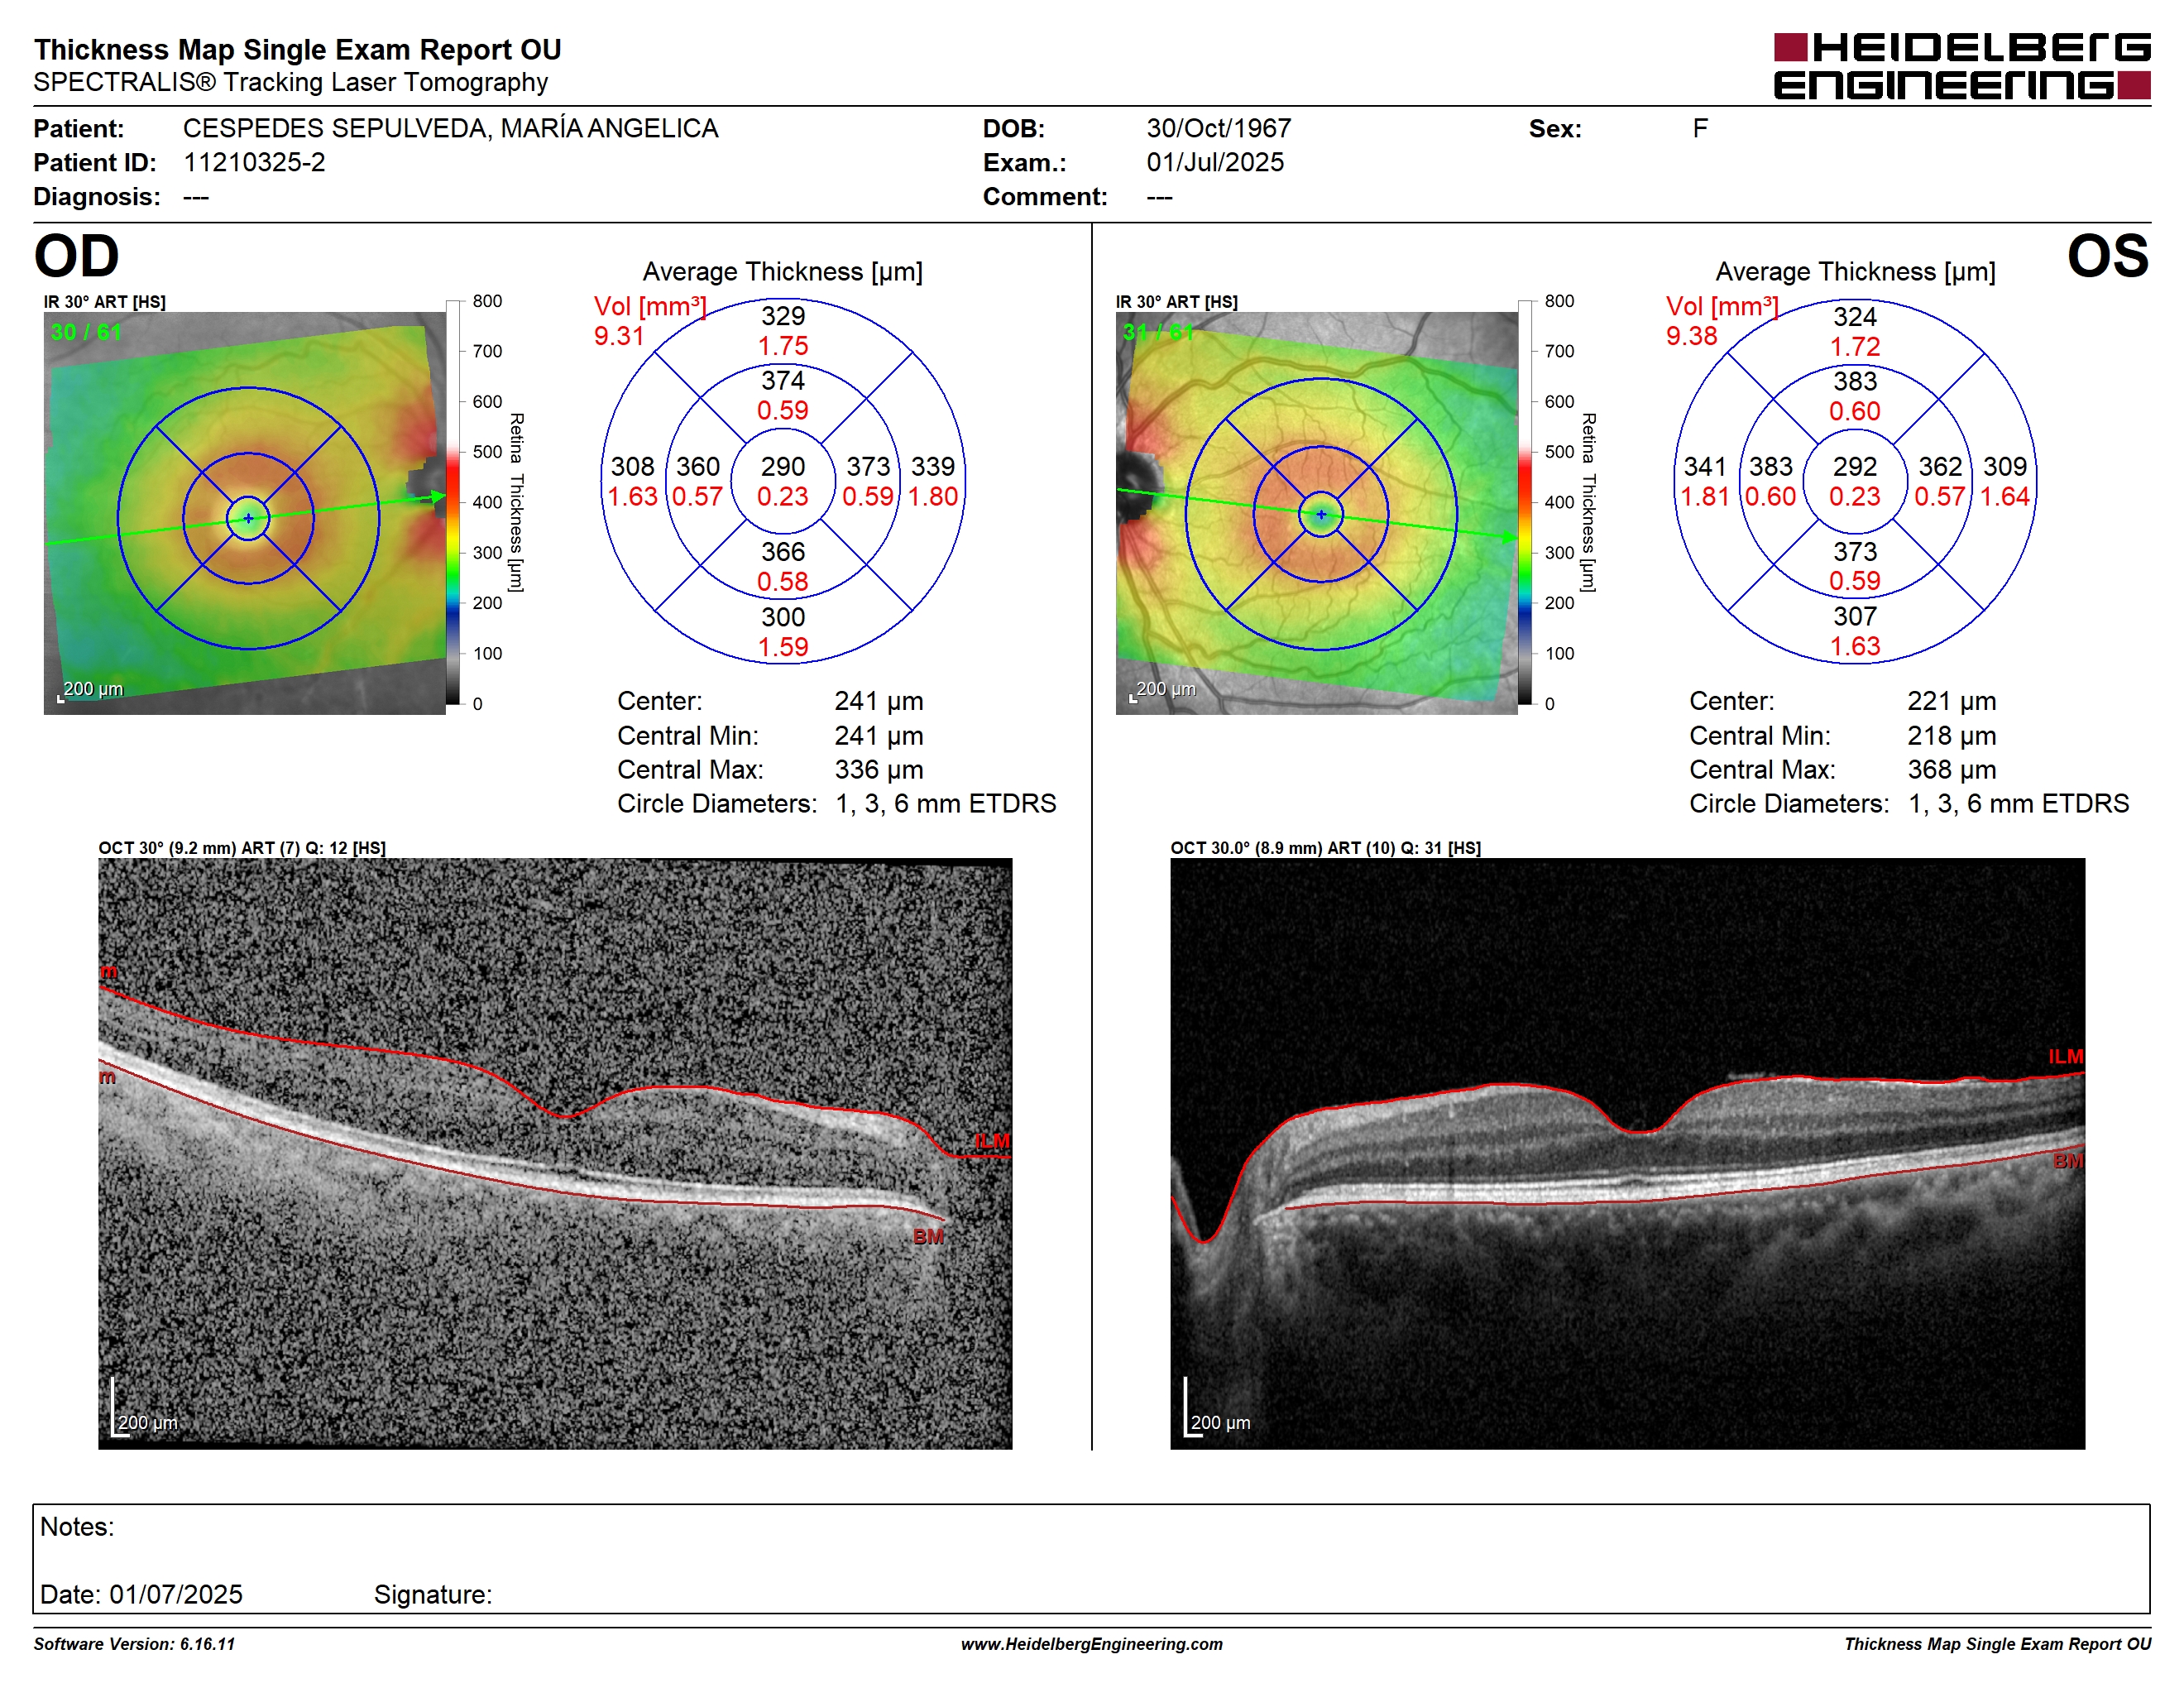The image size is (2184, 1688).
Task: Click the OS OCT B-scan image
Action: click(x=1627, y=1153)
